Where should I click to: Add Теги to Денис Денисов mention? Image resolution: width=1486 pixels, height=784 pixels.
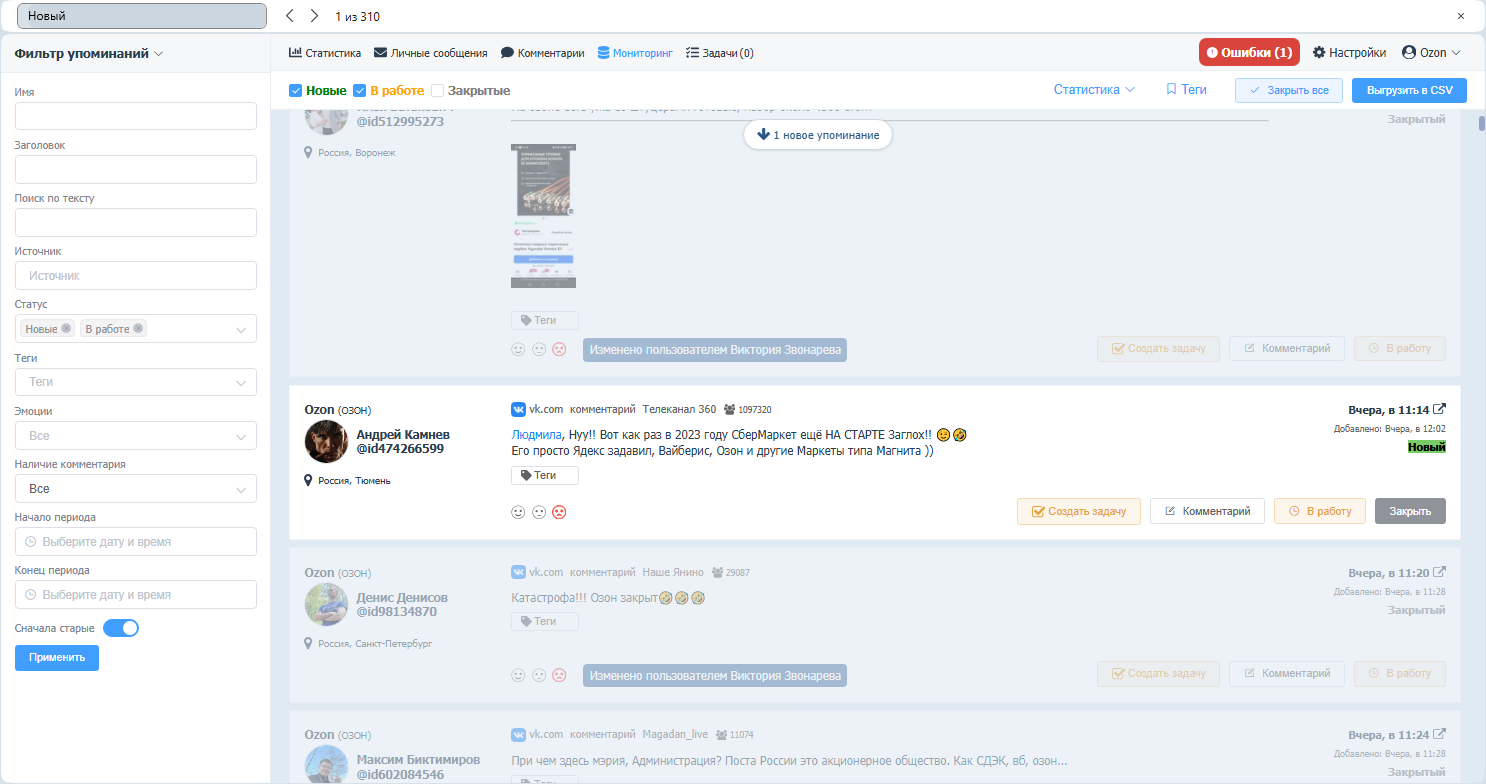tap(545, 621)
